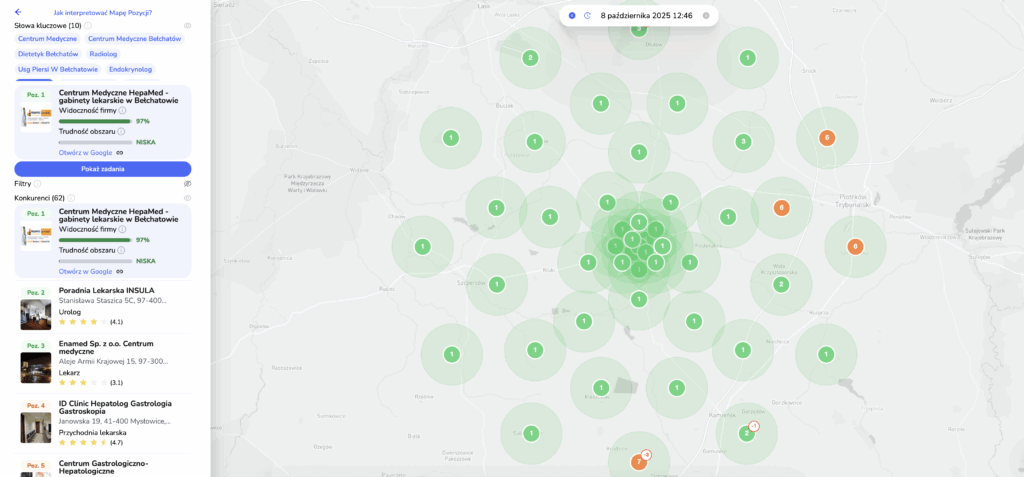Screen dimensions: 1024x477
Task: Click Urolog category label
Action: [69, 312]
